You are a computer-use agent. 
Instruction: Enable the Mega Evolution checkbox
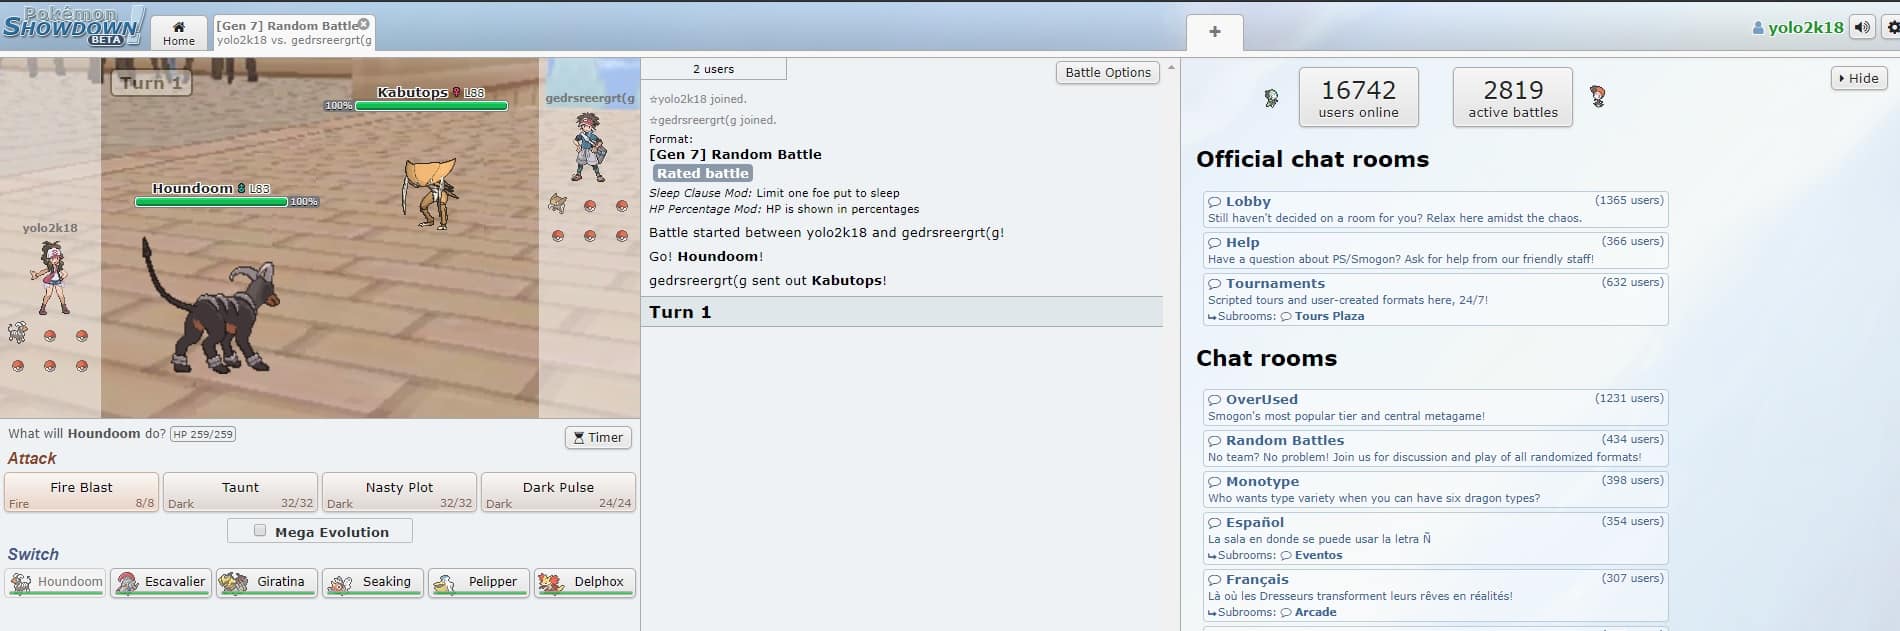(260, 531)
